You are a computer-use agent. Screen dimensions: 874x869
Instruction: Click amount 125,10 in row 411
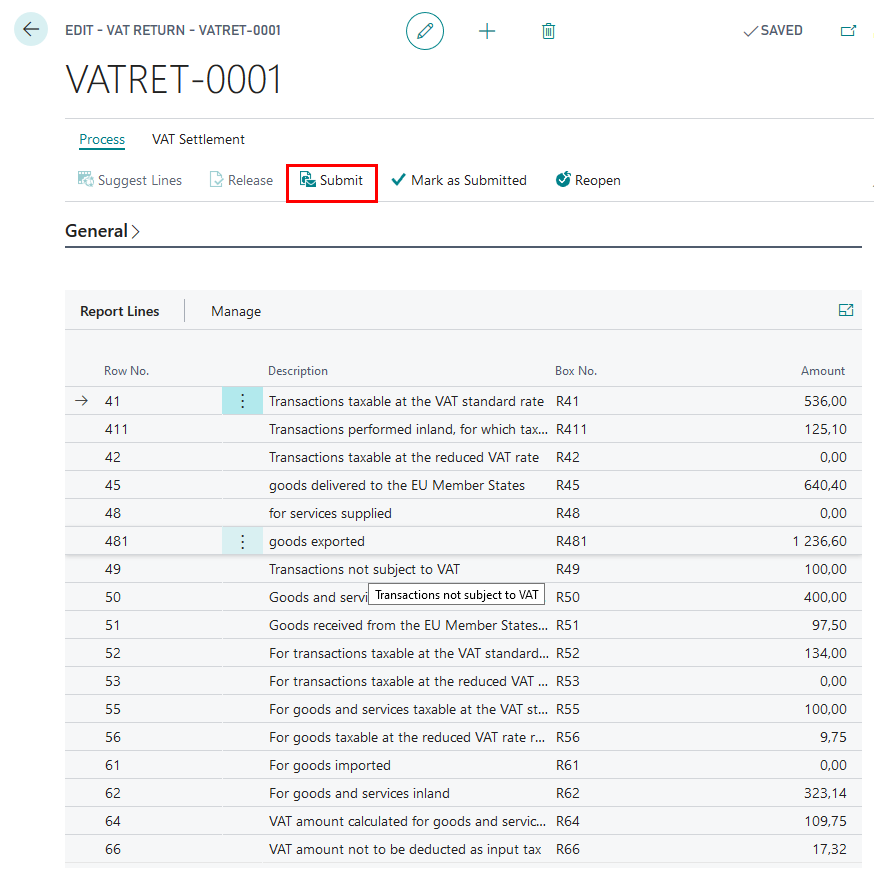tap(825, 429)
